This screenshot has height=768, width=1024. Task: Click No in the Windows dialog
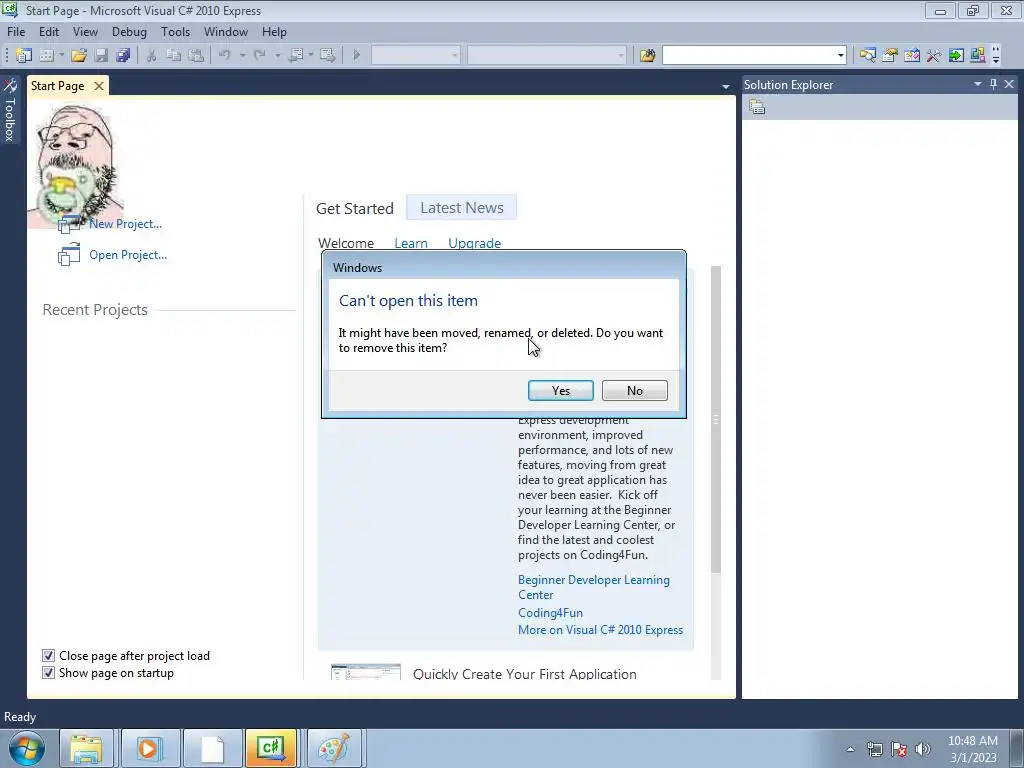[x=635, y=391]
